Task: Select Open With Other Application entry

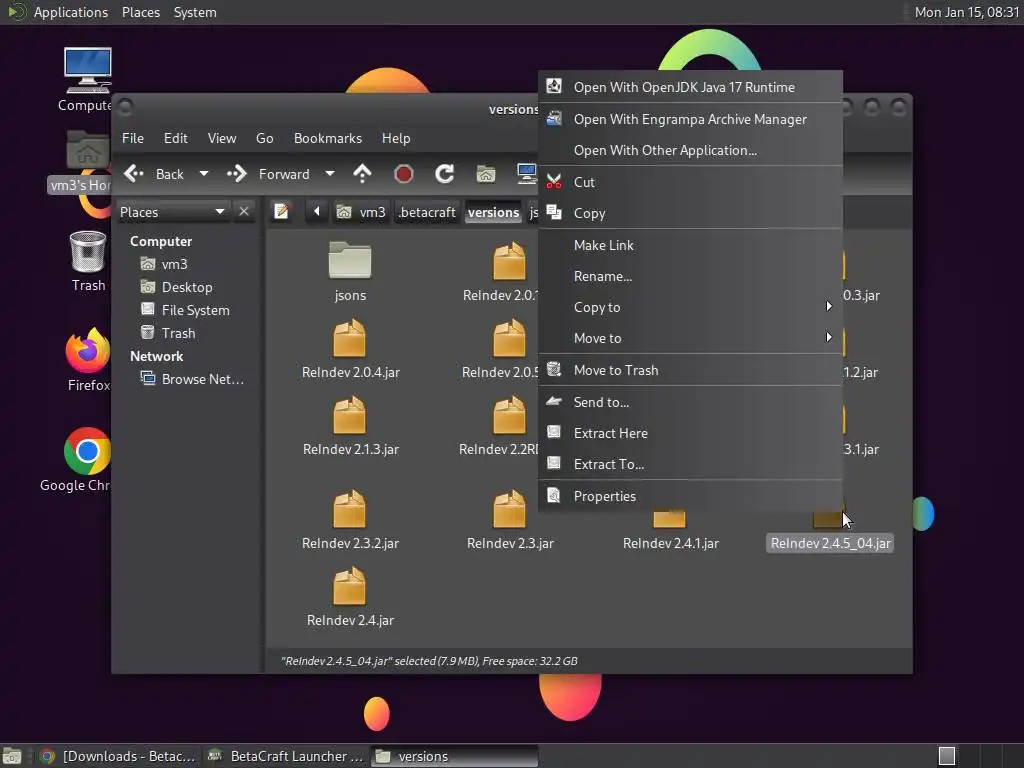Action: tap(690, 150)
